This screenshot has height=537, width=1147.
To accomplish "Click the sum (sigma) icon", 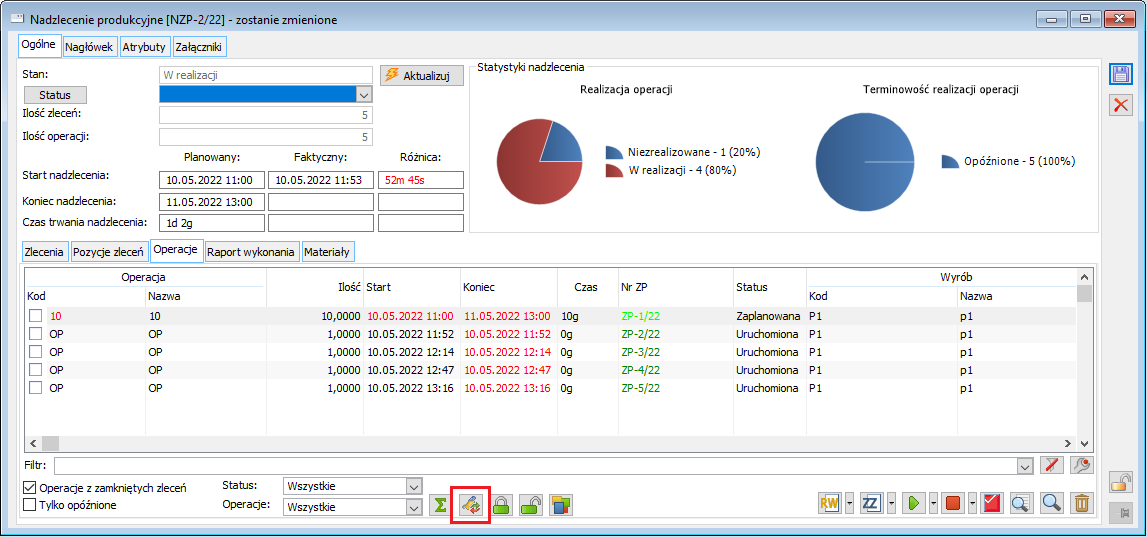I will [440, 504].
